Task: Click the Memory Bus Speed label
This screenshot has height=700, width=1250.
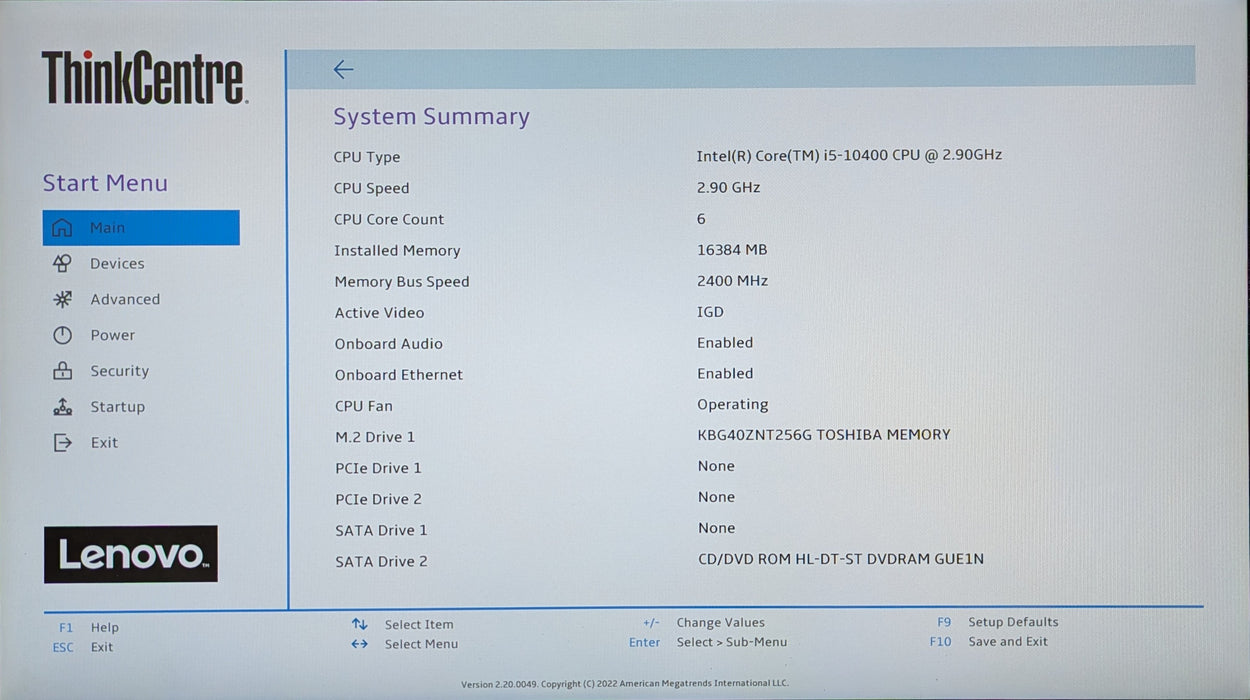Action: (x=402, y=282)
